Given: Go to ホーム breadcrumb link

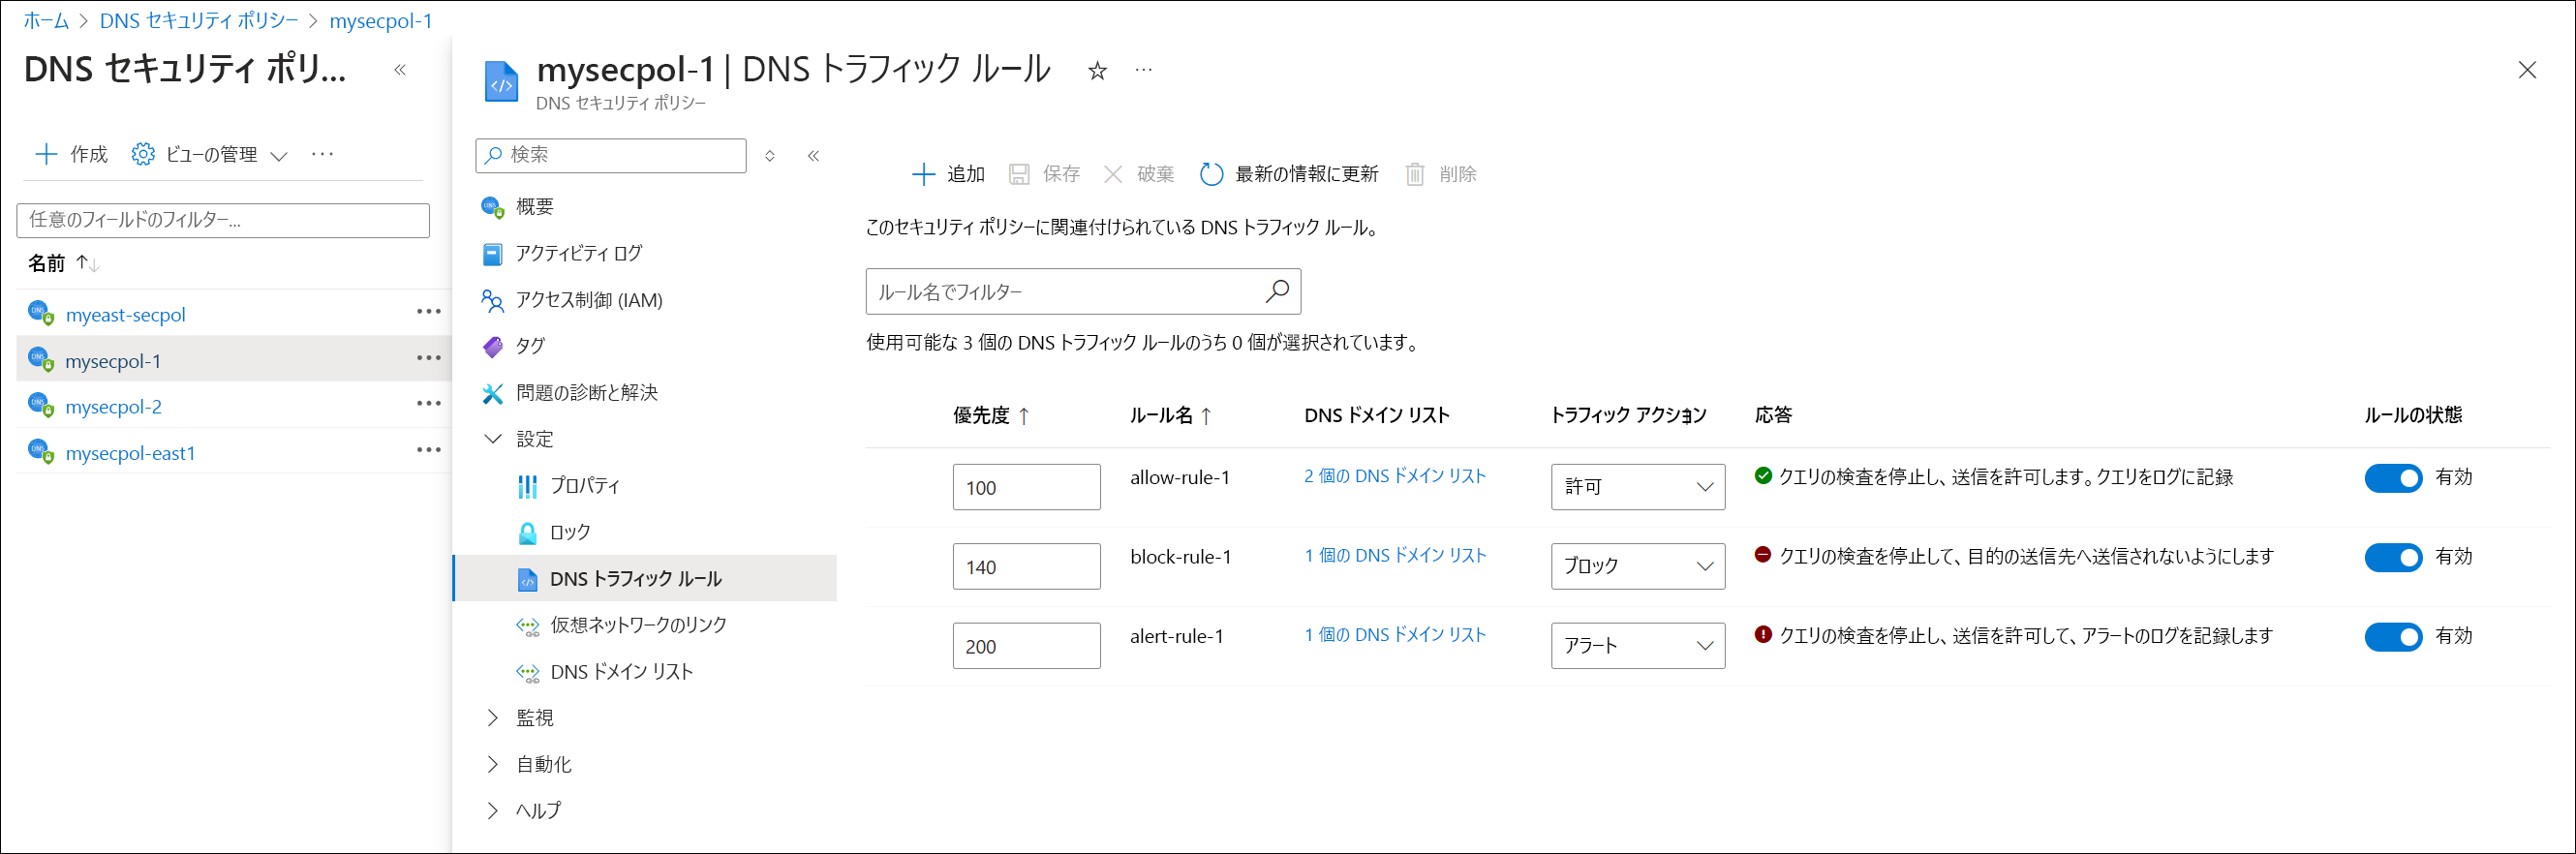Looking at the screenshot, I should click(x=46, y=20).
